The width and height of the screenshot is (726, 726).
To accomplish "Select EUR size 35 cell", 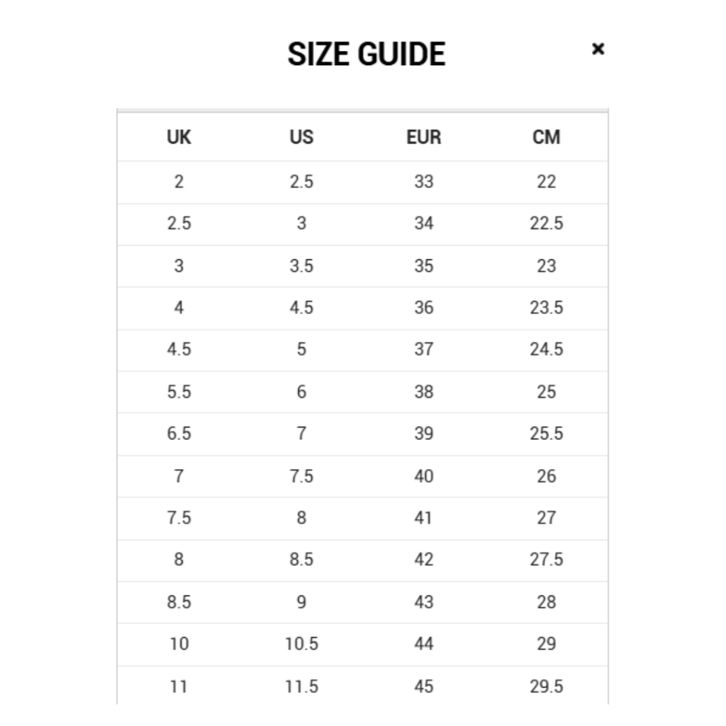I will (x=424, y=266).
